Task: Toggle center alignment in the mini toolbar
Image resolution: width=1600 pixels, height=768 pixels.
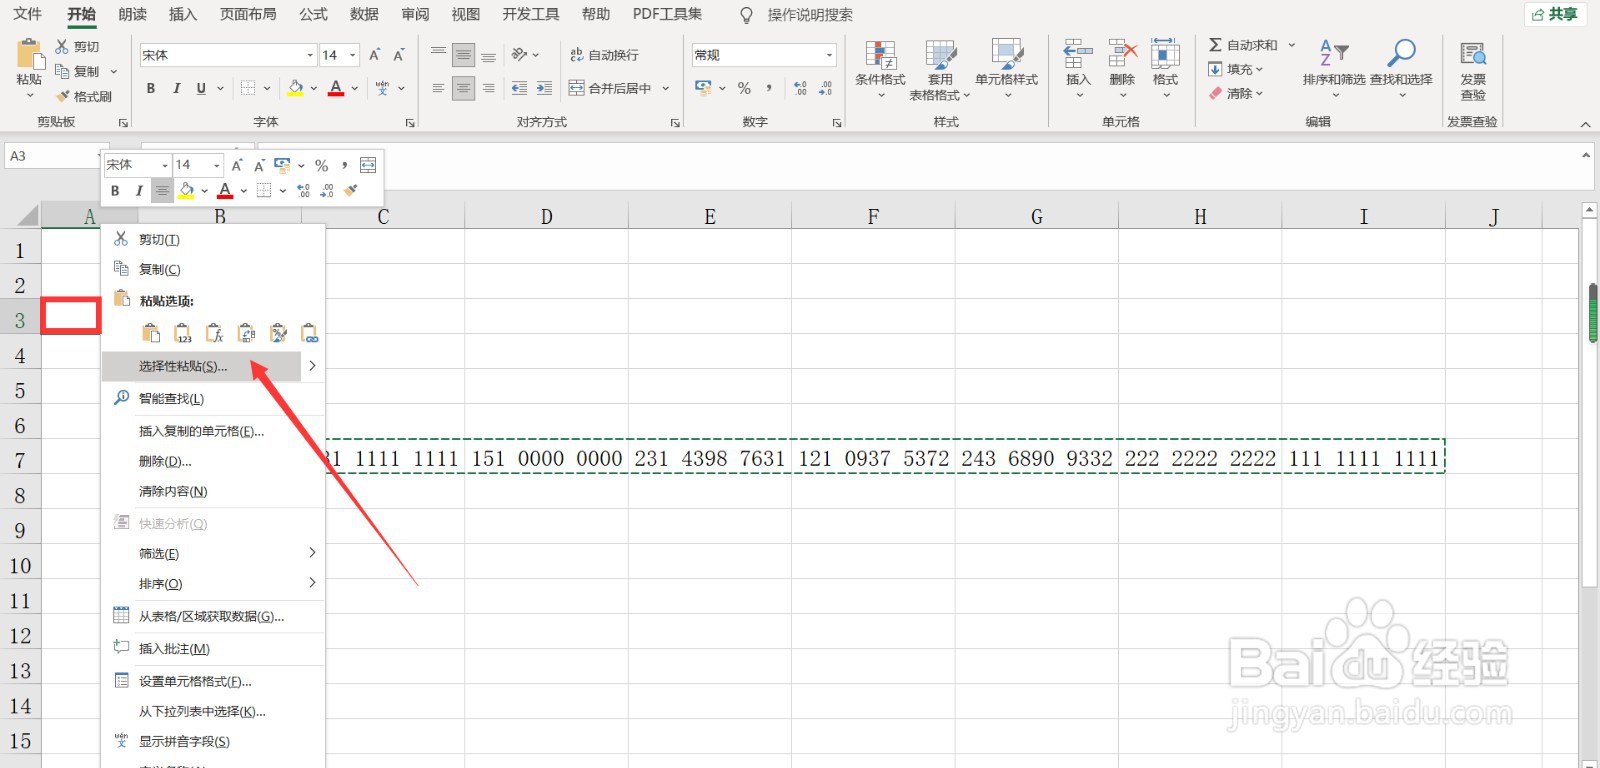Action: click(162, 190)
